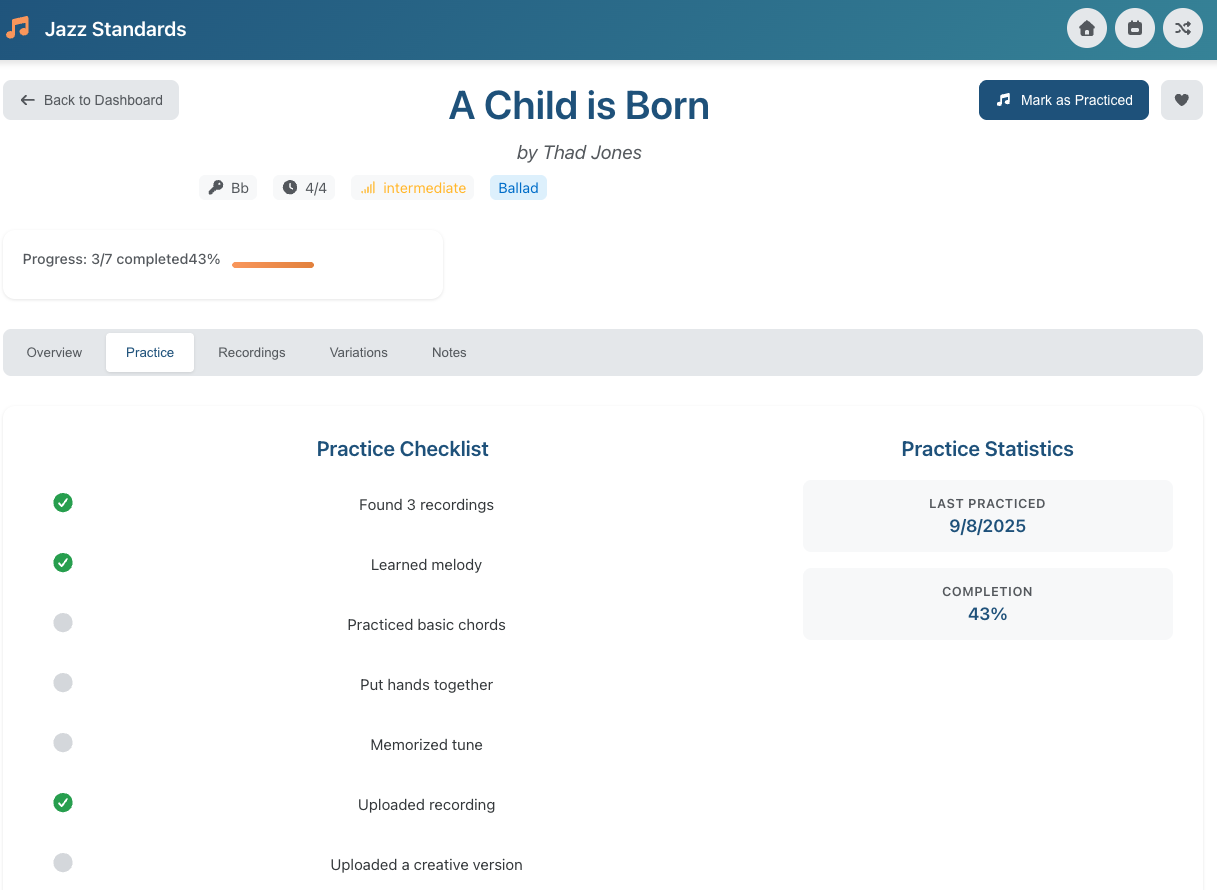This screenshot has height=890, width=1217.
Task: Open the Variations tab
Action: [358, 353]
